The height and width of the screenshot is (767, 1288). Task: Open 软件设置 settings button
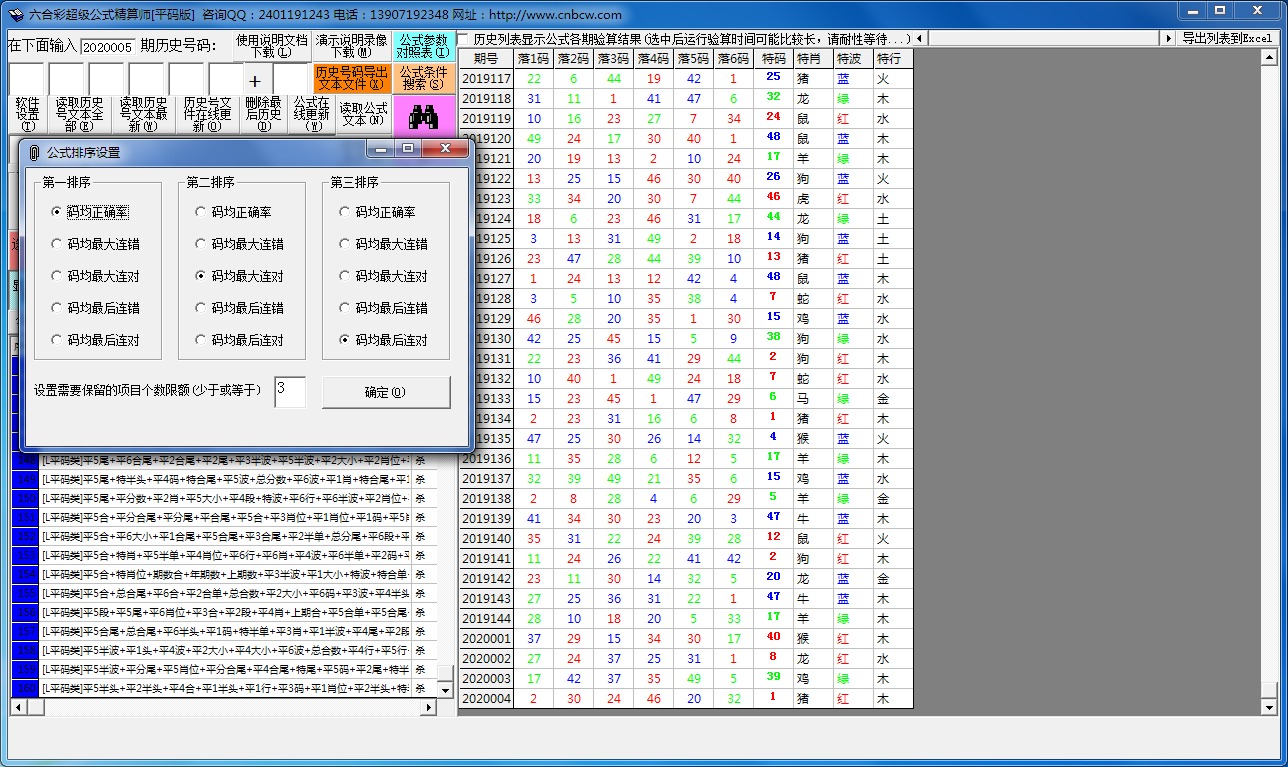click(x=28, y=114)
